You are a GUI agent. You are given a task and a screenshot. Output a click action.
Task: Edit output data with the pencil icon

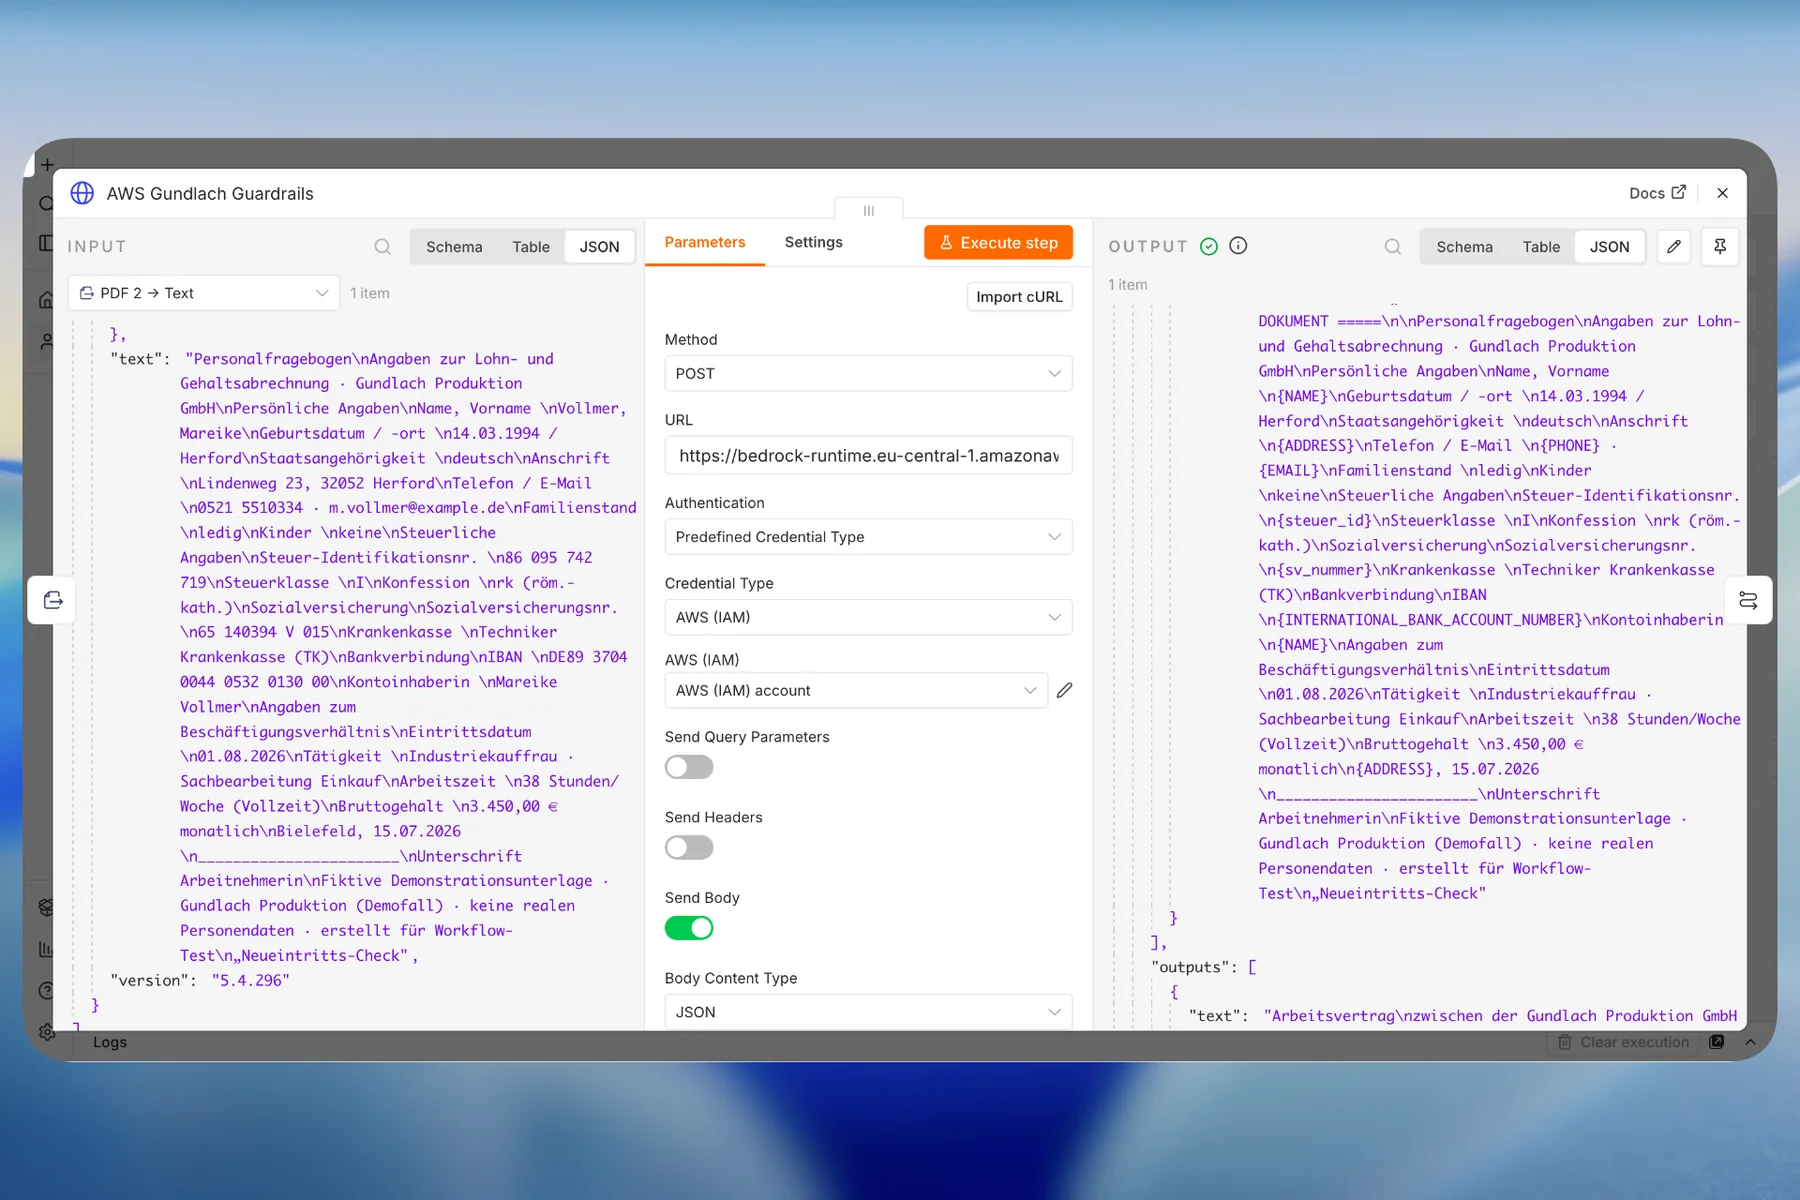click(x=1674, y=246)
